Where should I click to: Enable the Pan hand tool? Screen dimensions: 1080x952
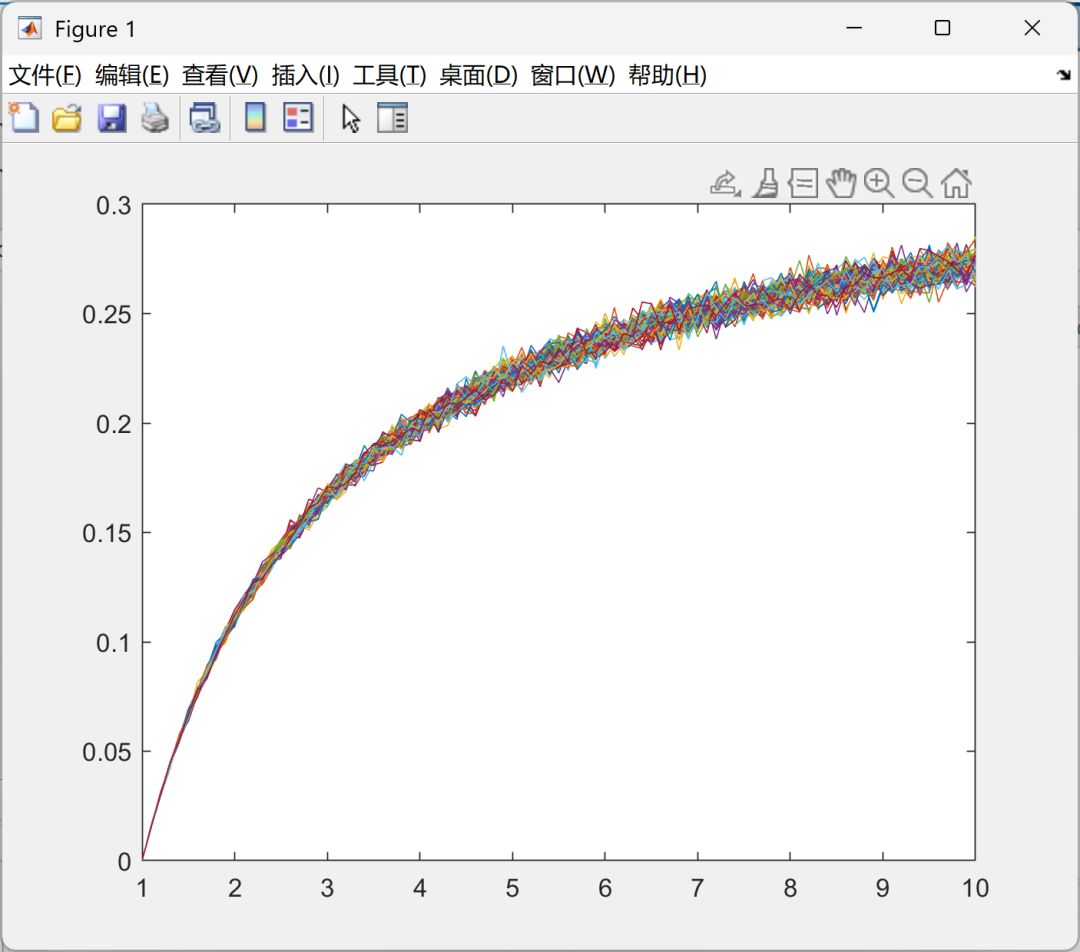click(841, 183)
